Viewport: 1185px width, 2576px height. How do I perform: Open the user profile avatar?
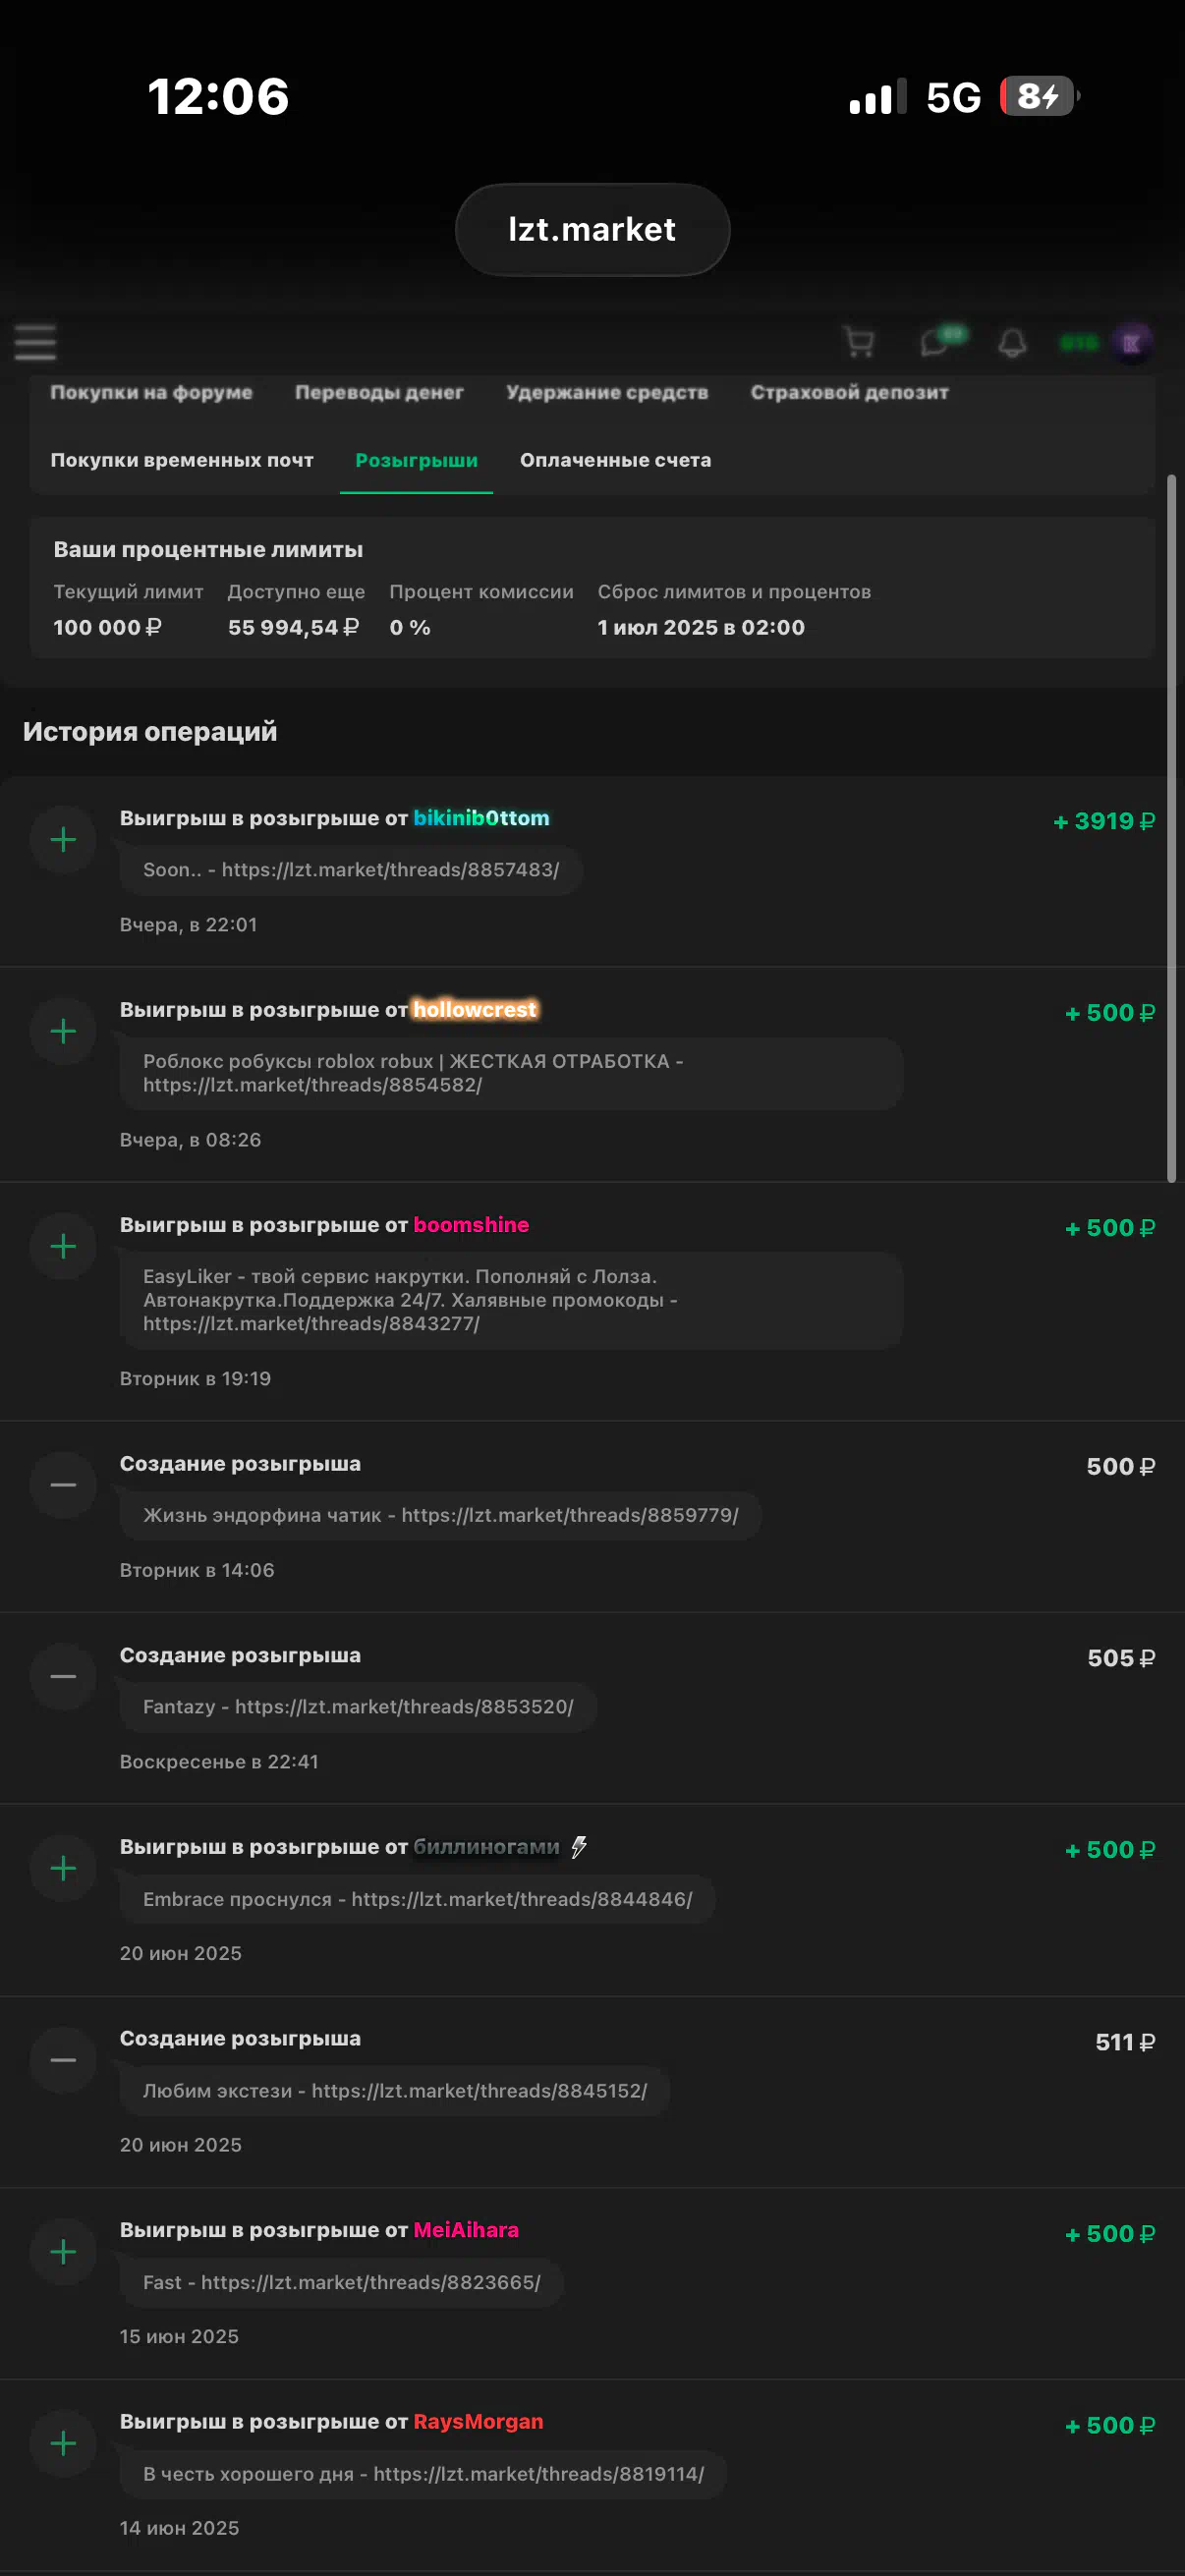click(1131, 343)
